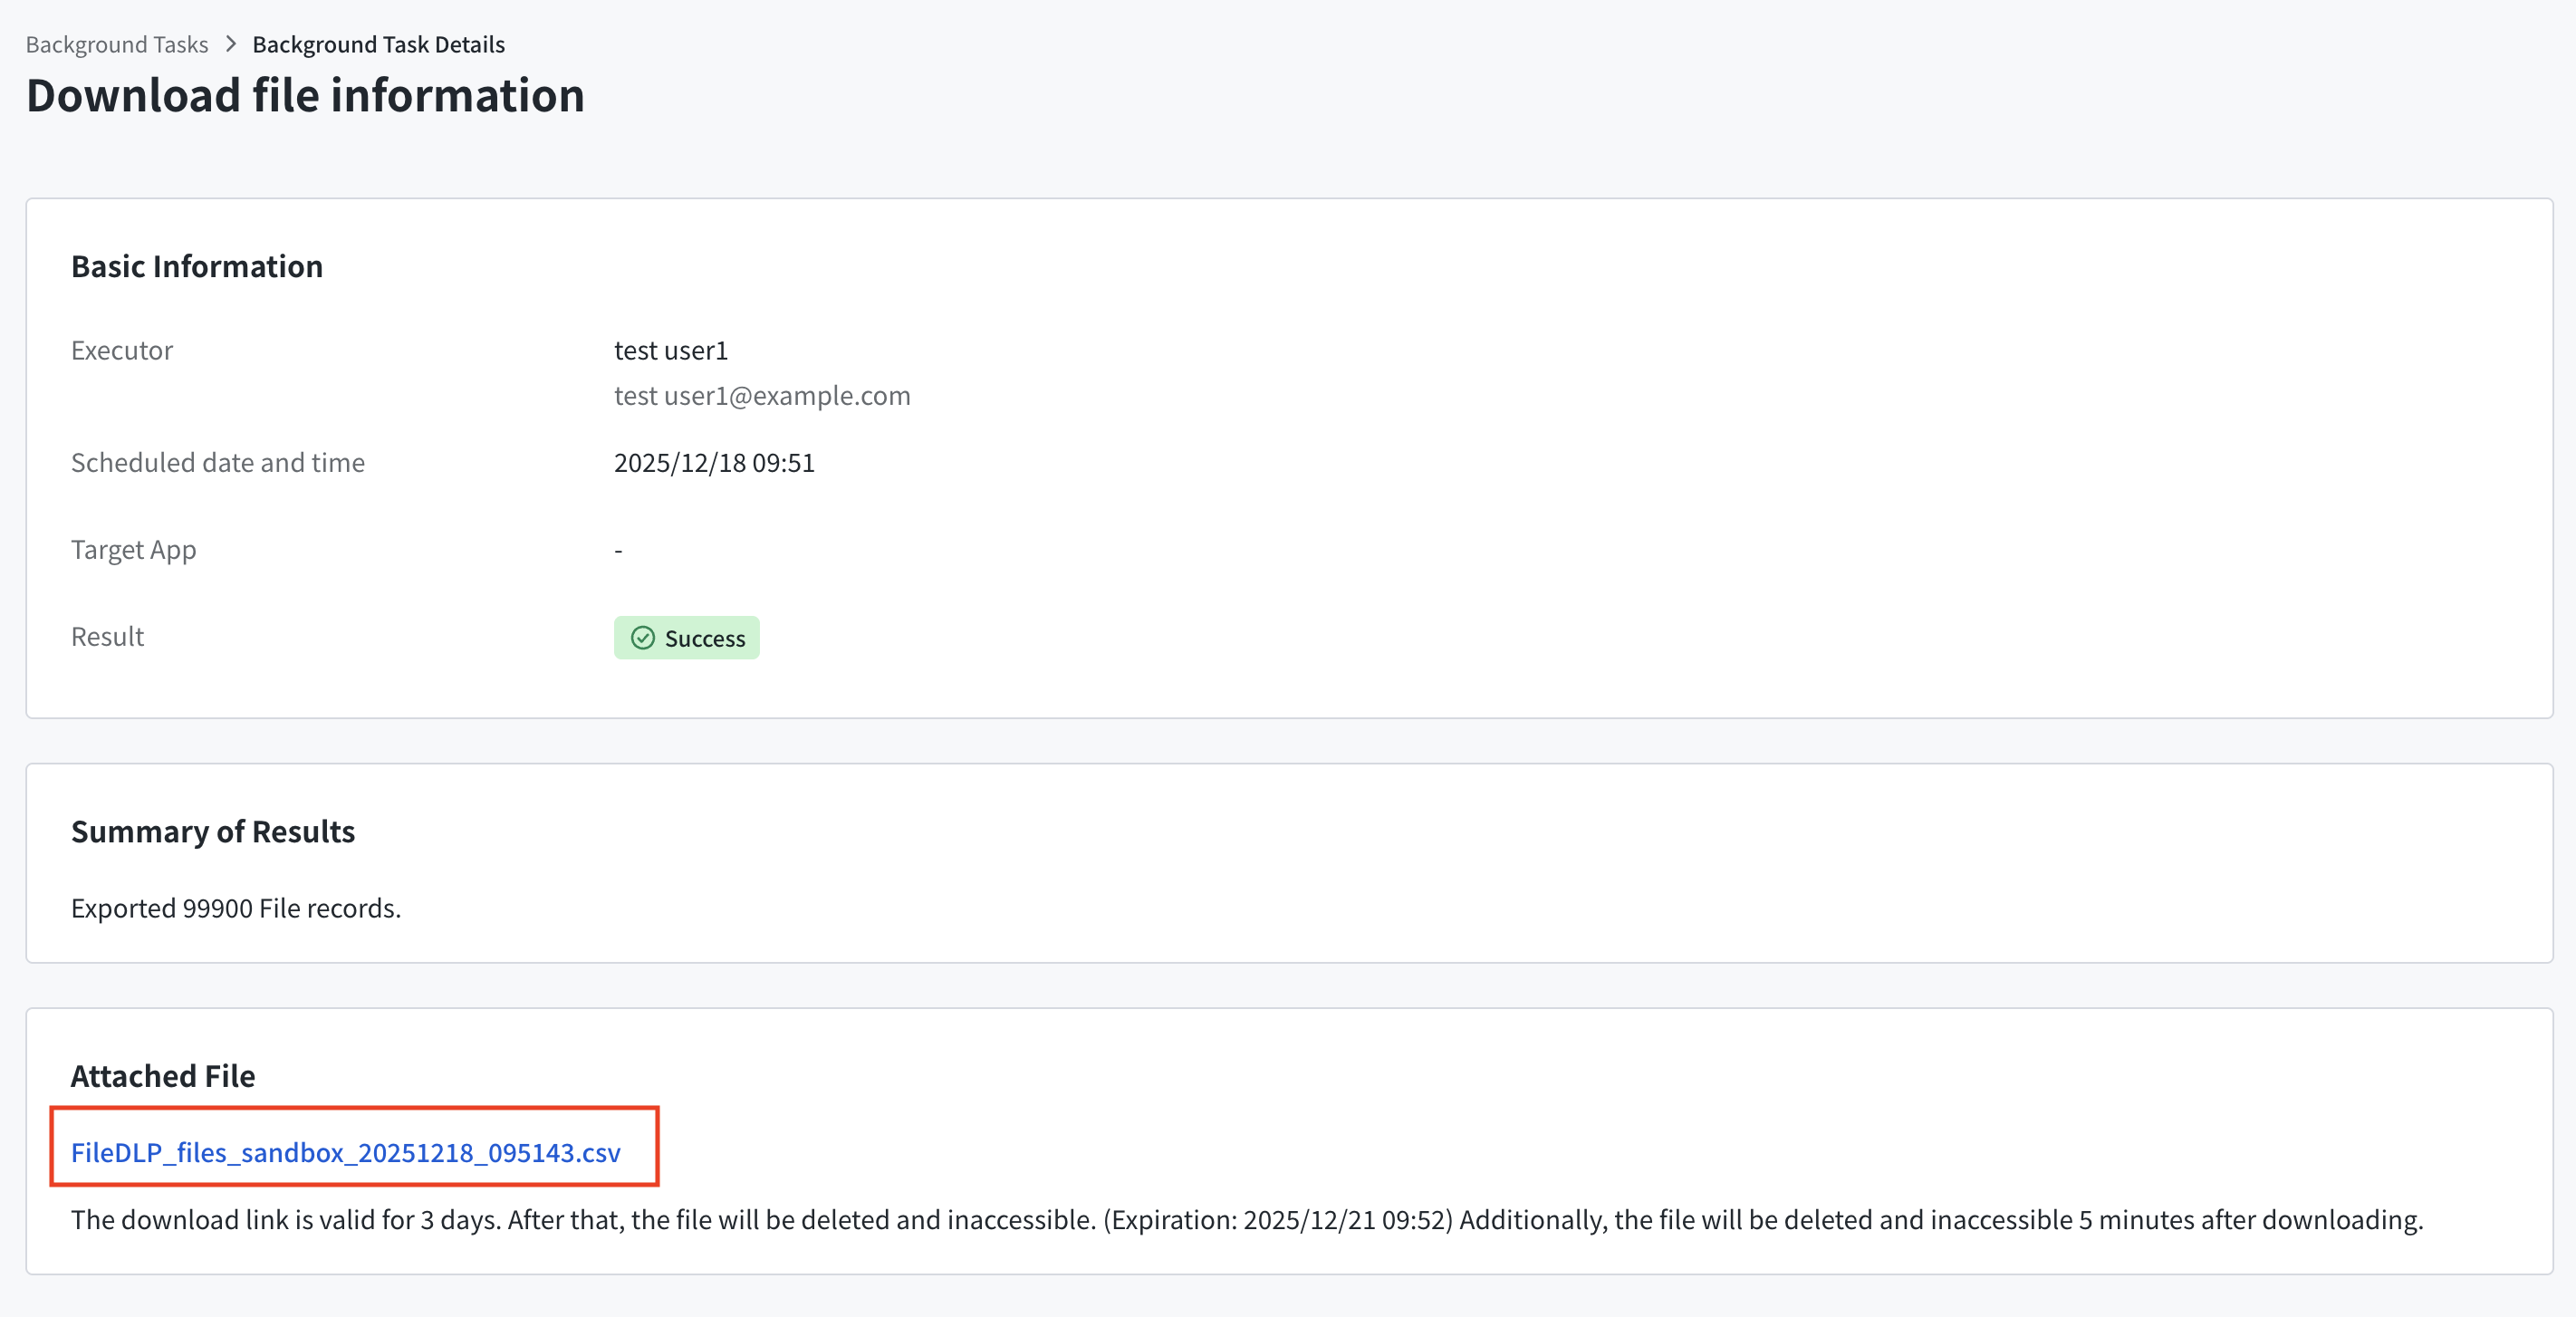This screenshot has width=2576, height=1317.
Task: Click the green checkmark icon in Success badge
Action: tap(643, 638)
